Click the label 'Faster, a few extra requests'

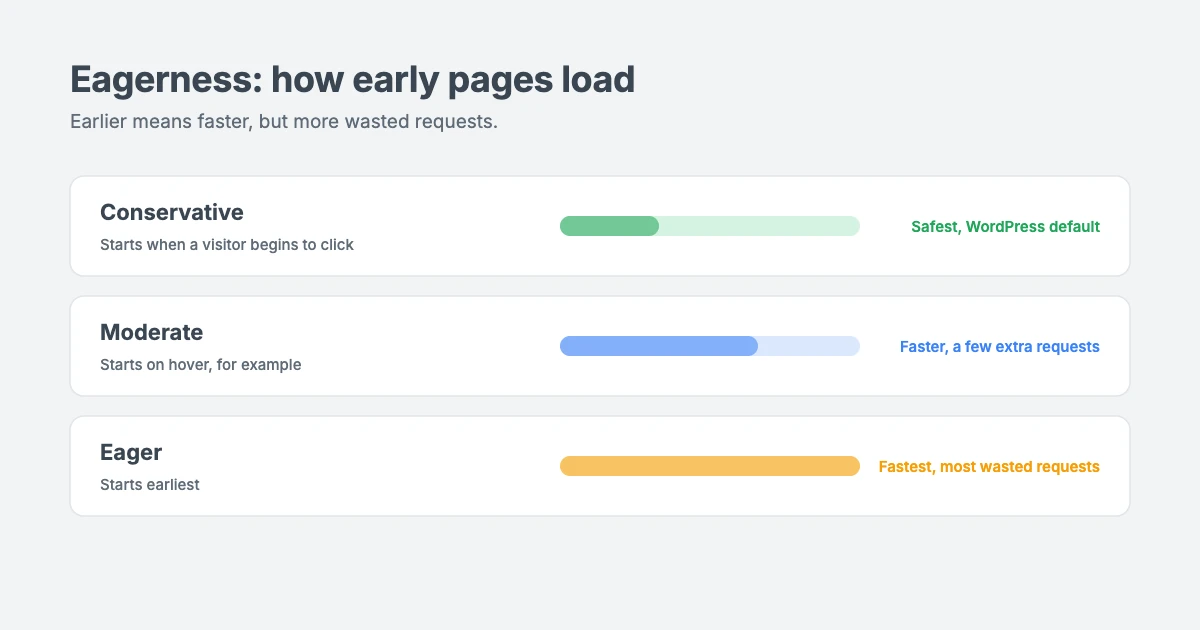[1000, 347]
